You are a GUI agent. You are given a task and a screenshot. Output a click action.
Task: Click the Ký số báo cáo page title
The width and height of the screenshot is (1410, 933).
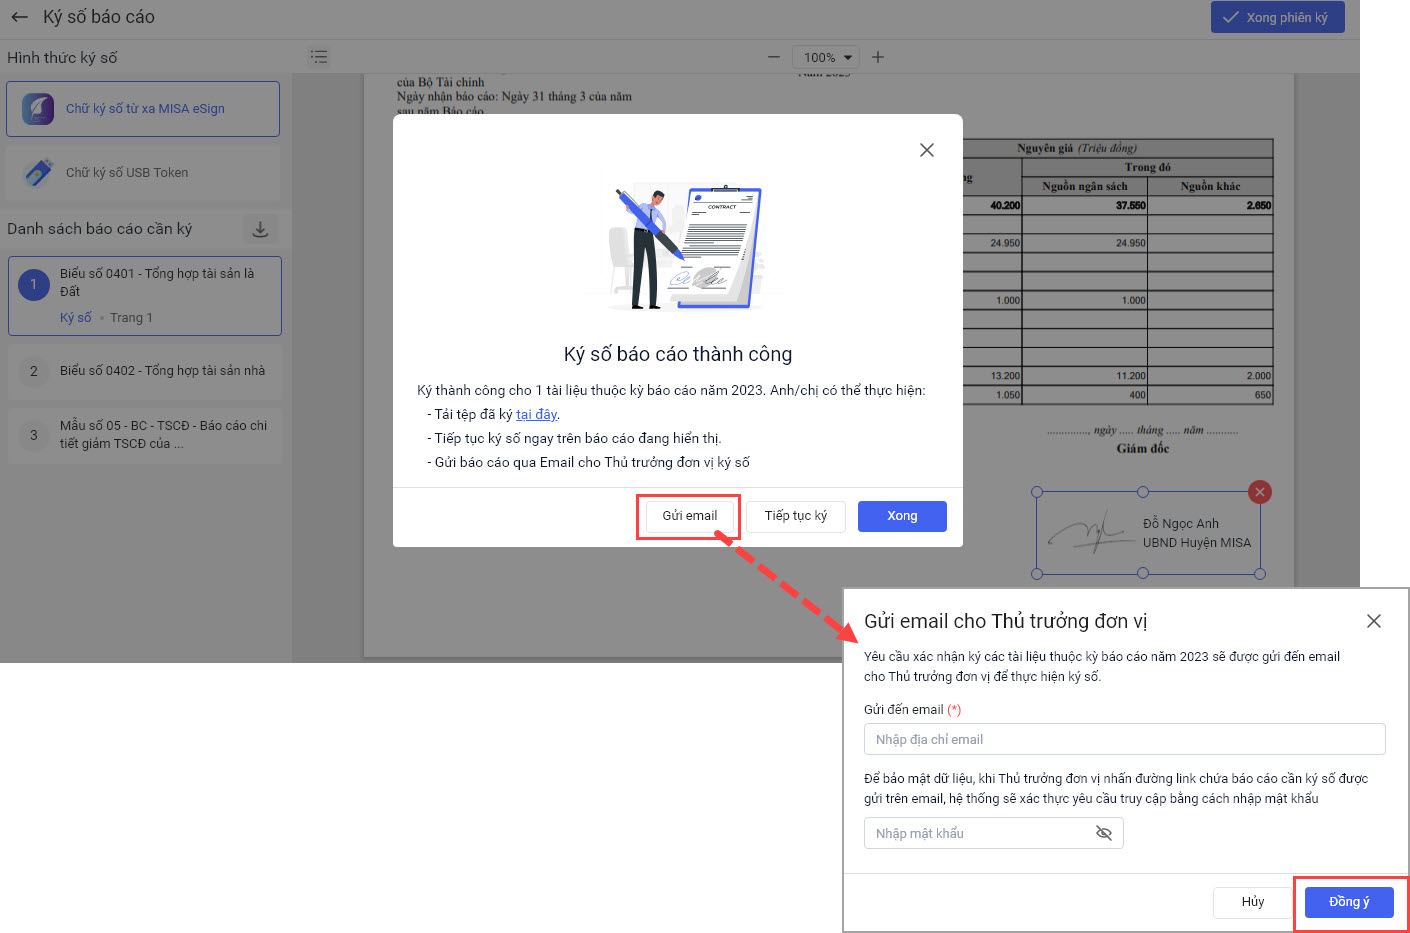coord(99,17)
